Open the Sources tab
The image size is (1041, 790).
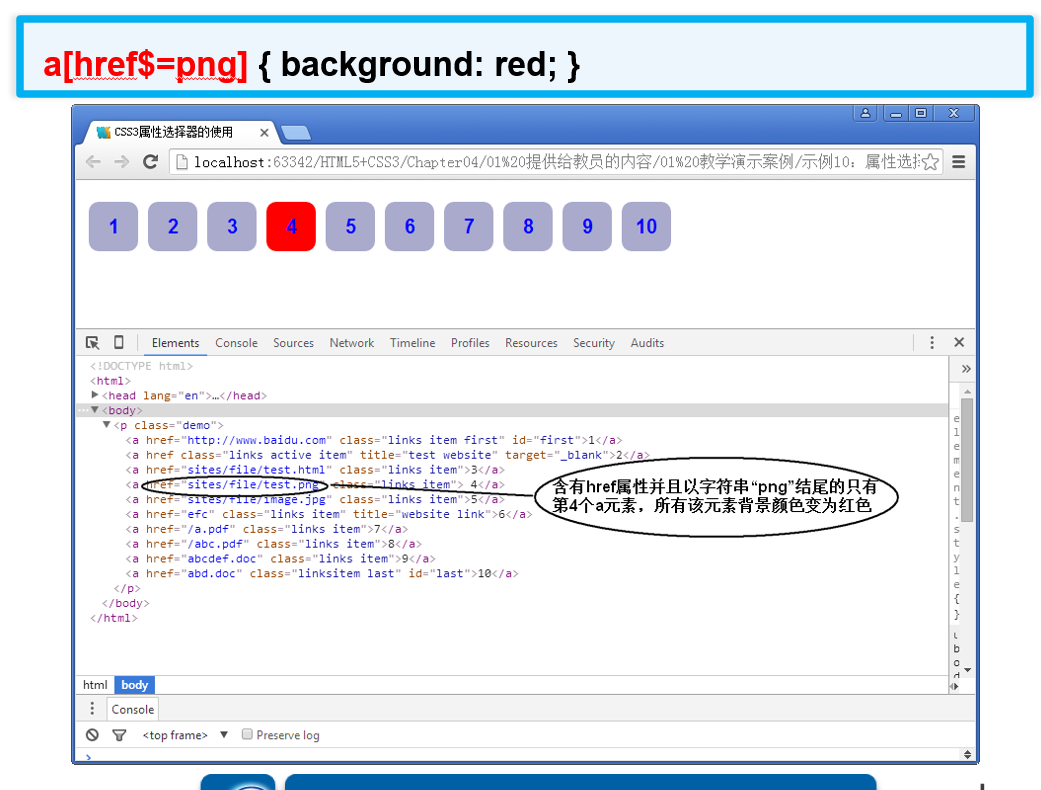pos(293,343)
